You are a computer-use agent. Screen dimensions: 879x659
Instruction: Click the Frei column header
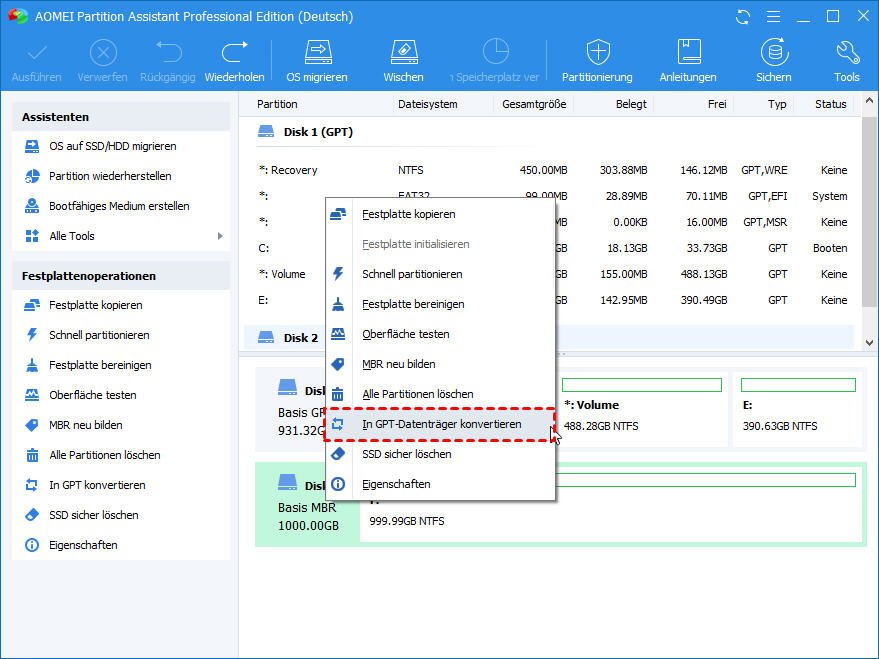pos(717,104)
